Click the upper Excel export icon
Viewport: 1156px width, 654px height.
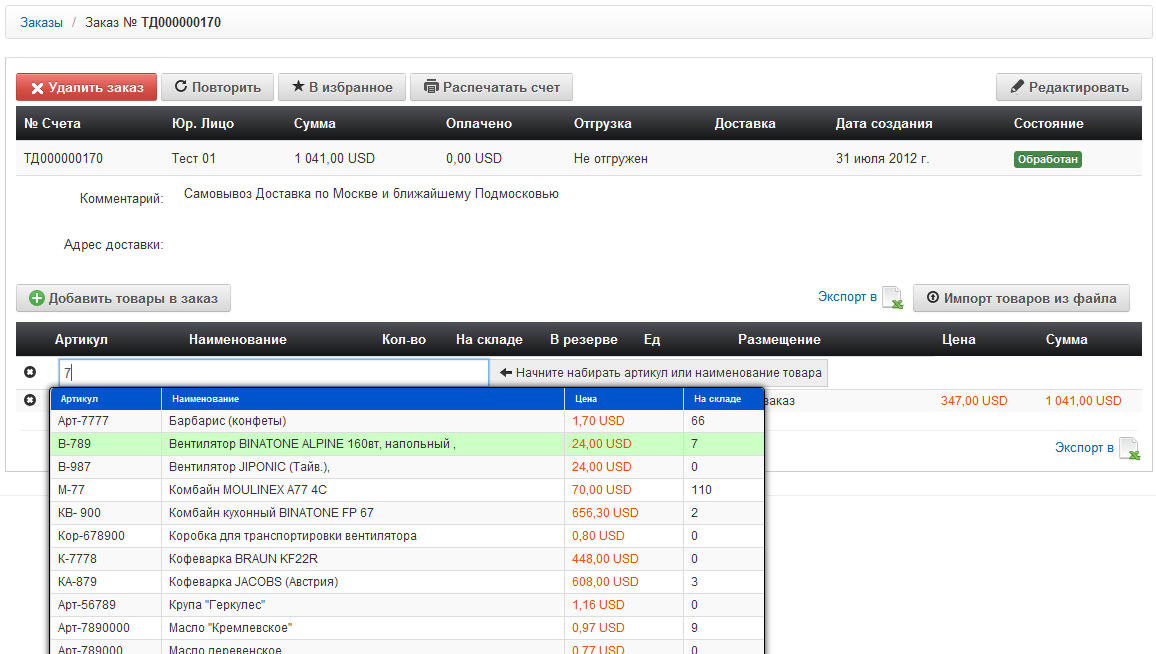tap(892, 298)
